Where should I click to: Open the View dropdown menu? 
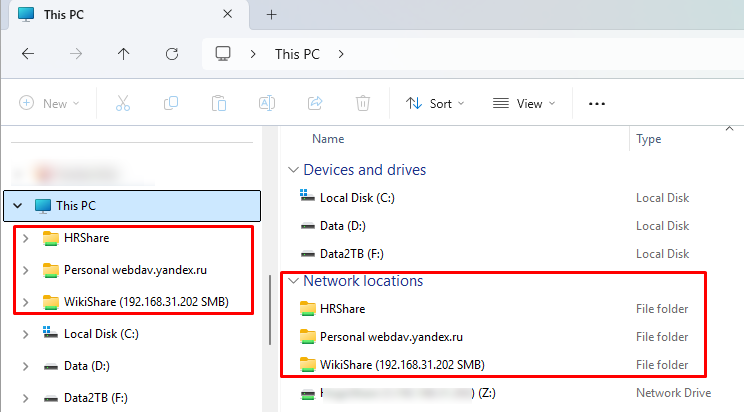coord(524,103)
